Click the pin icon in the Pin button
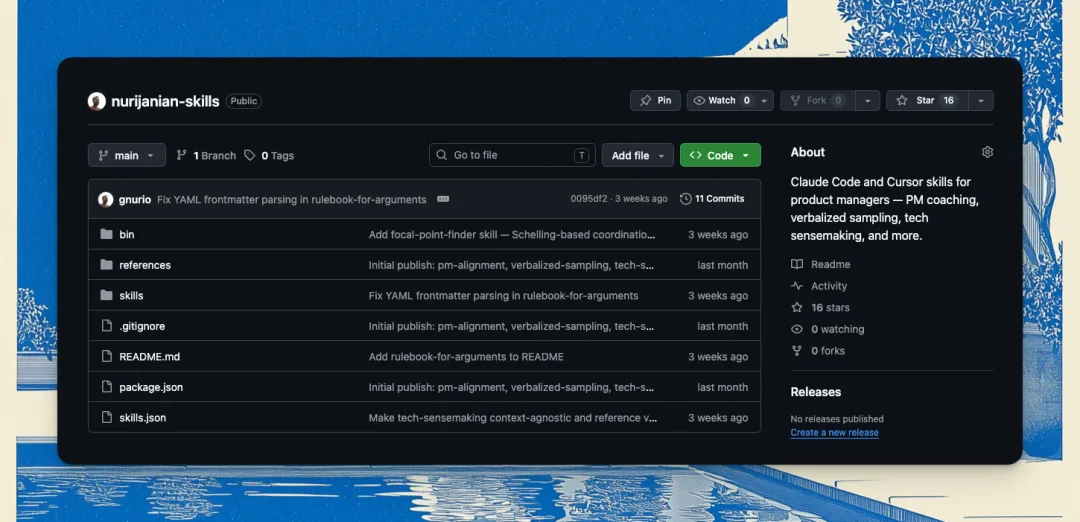The width and height of the screenshot is (1080, 522). pyautogui.click(x=645, y=101)
